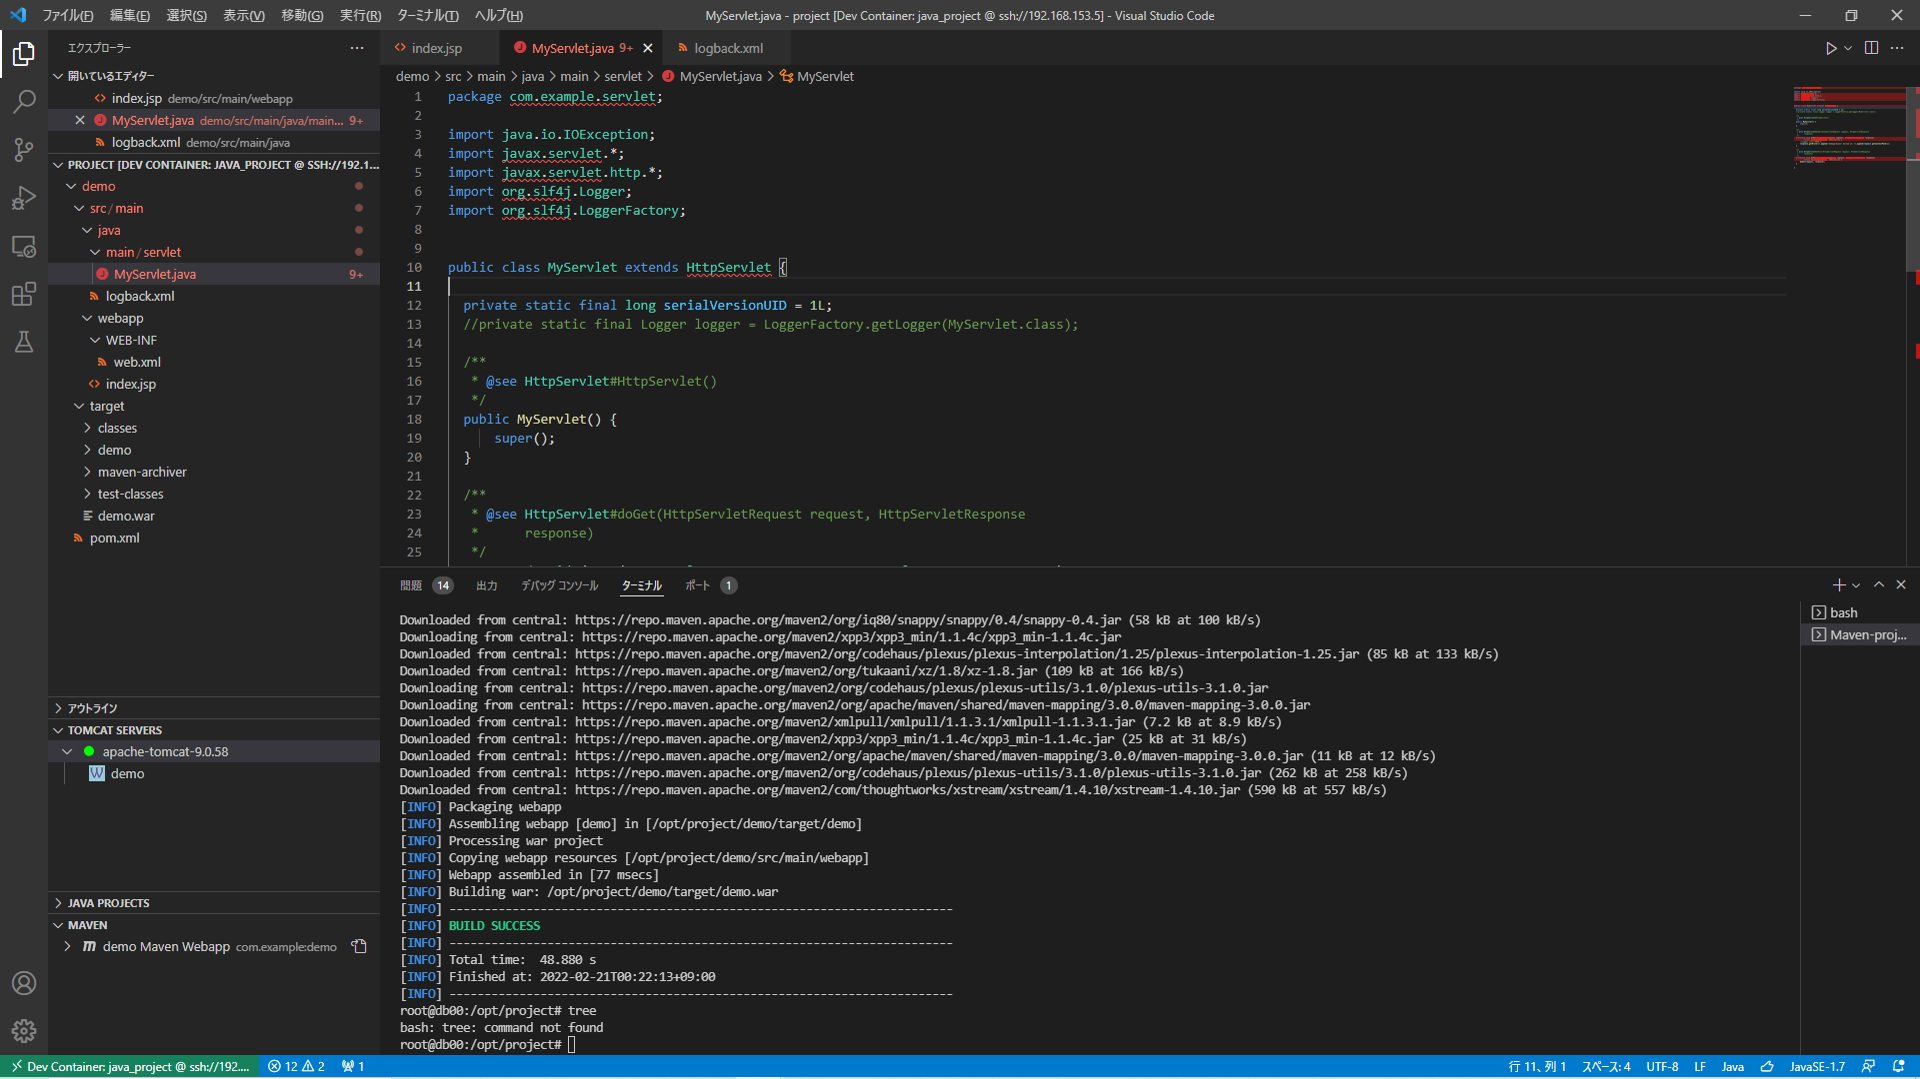Select the demo app under apache-tomcat-9.0.58
The image size is (1920, 1079).
pyautogui.click(x=127, y=773)
